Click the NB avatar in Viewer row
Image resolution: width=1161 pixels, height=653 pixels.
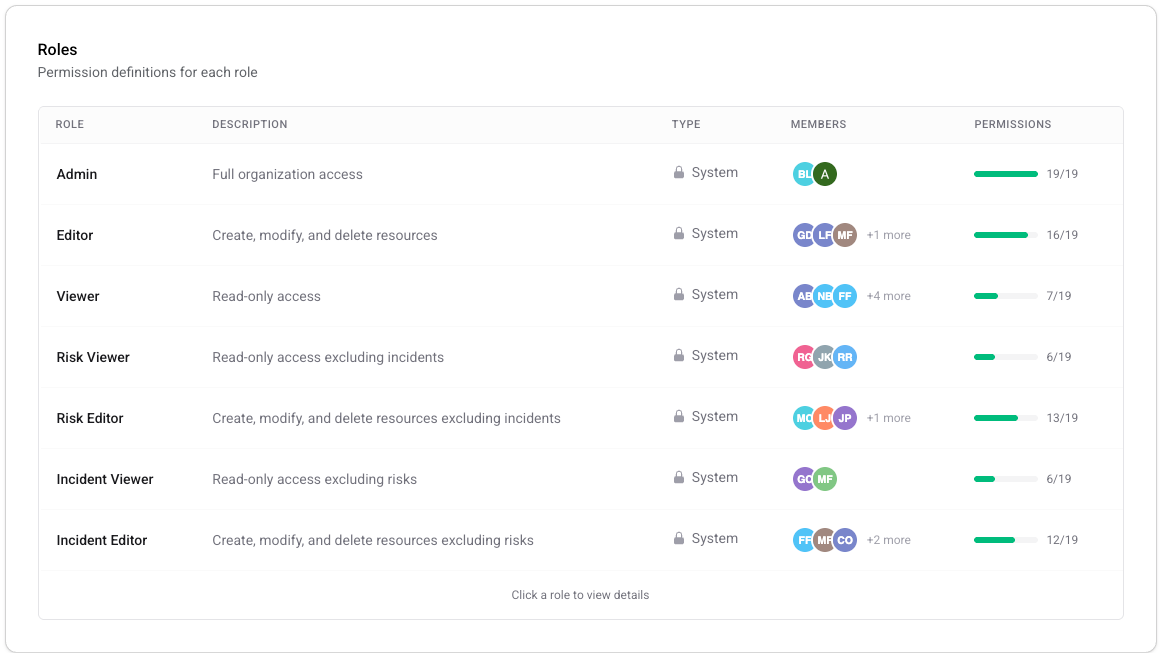pyautogui.click(x=823, y=296)
